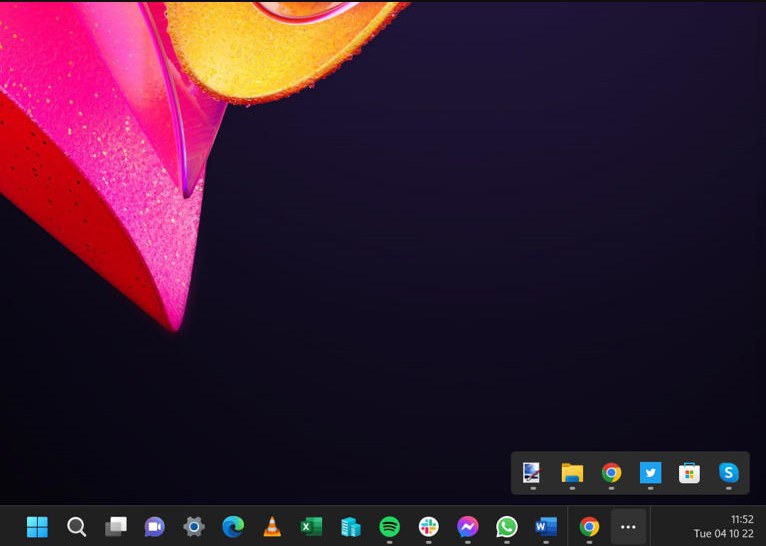Launch Microsoft Edge browser
This screenshot has width=766, height=546.
pos(233,527)
